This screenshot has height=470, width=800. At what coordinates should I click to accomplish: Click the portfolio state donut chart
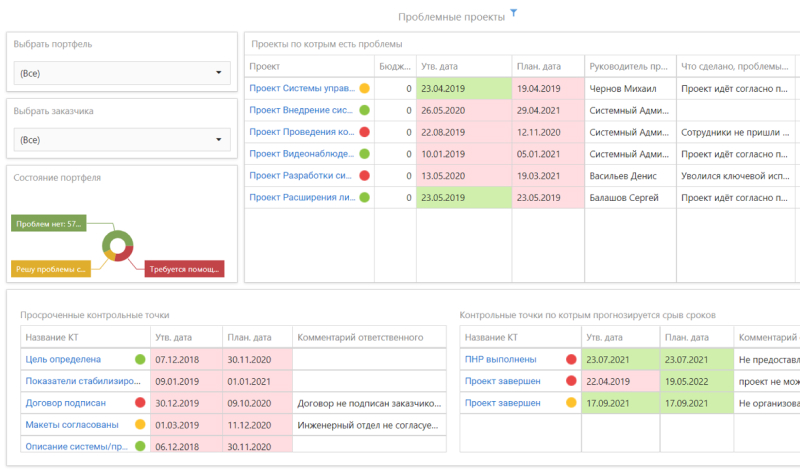tap(119, 246)
